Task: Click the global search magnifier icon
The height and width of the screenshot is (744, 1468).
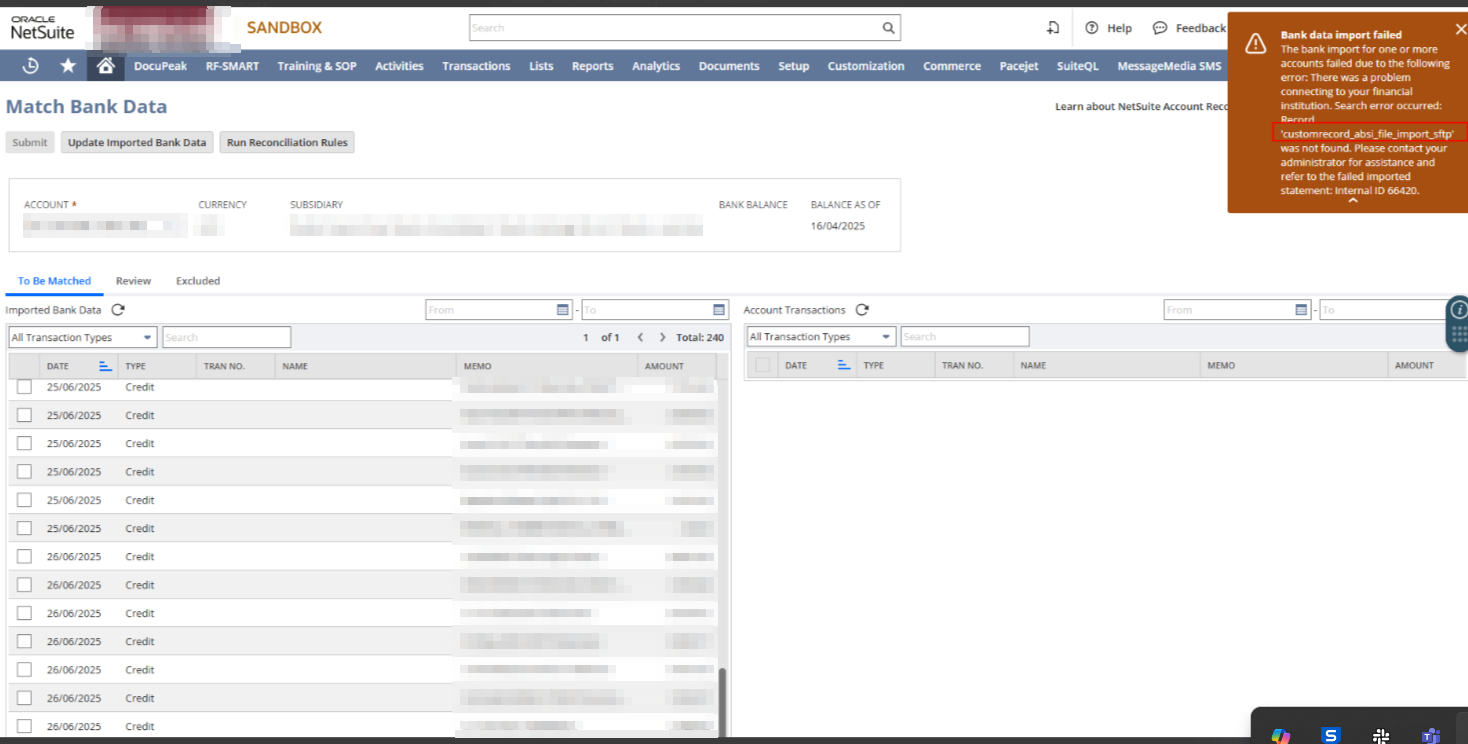Action: point(888,28)
